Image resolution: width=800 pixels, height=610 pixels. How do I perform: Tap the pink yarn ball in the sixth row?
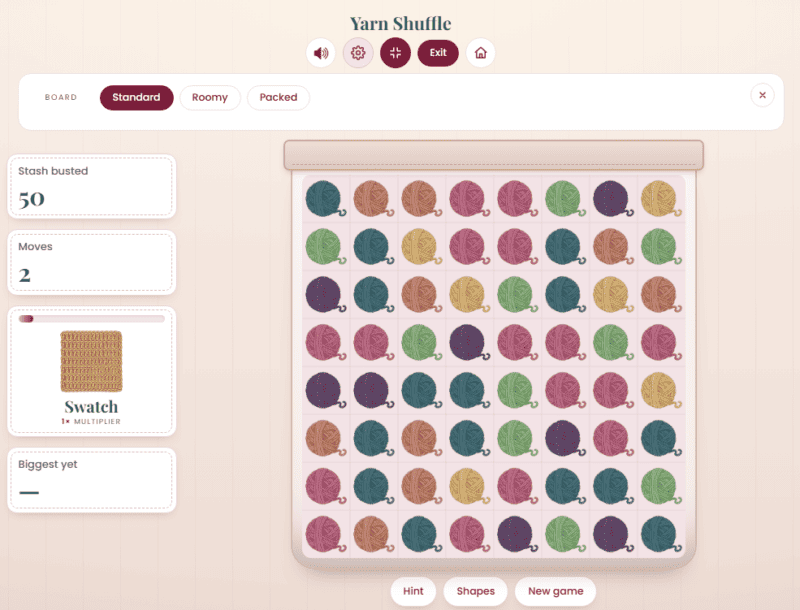tap(612, 439)
